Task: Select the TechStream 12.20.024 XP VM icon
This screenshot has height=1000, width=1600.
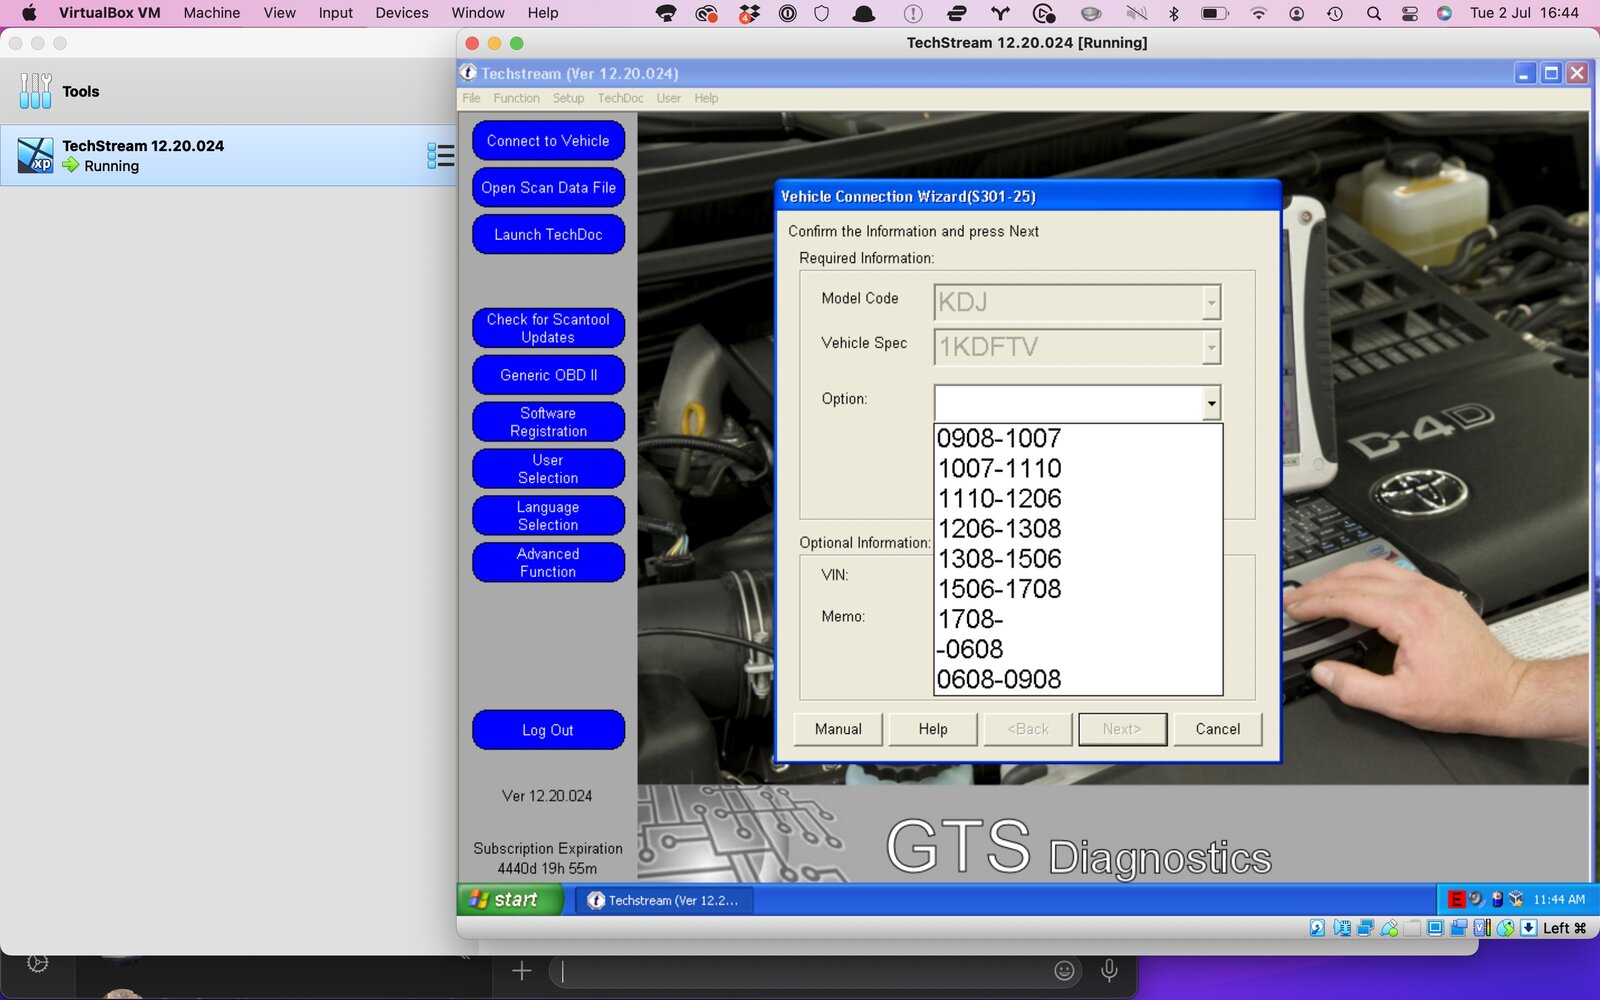Action: pyautogui.click(x=35, y=155)
